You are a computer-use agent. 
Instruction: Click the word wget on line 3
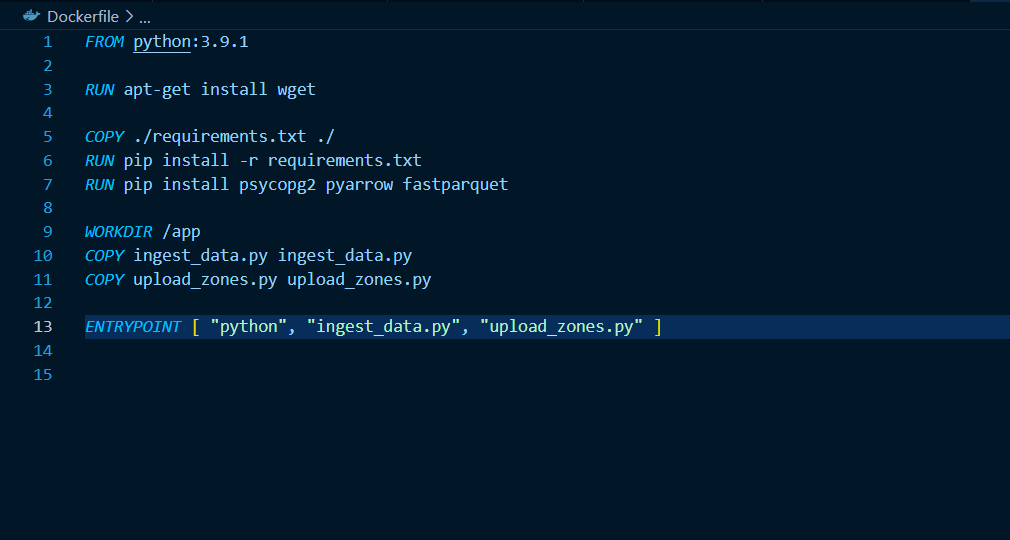(x=296, y=90)
